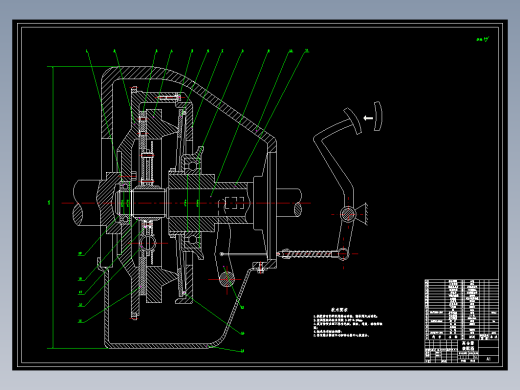Click the hatched pedal pivot circle
This screenshot has height=390, width=520.
tap(348, 214)
